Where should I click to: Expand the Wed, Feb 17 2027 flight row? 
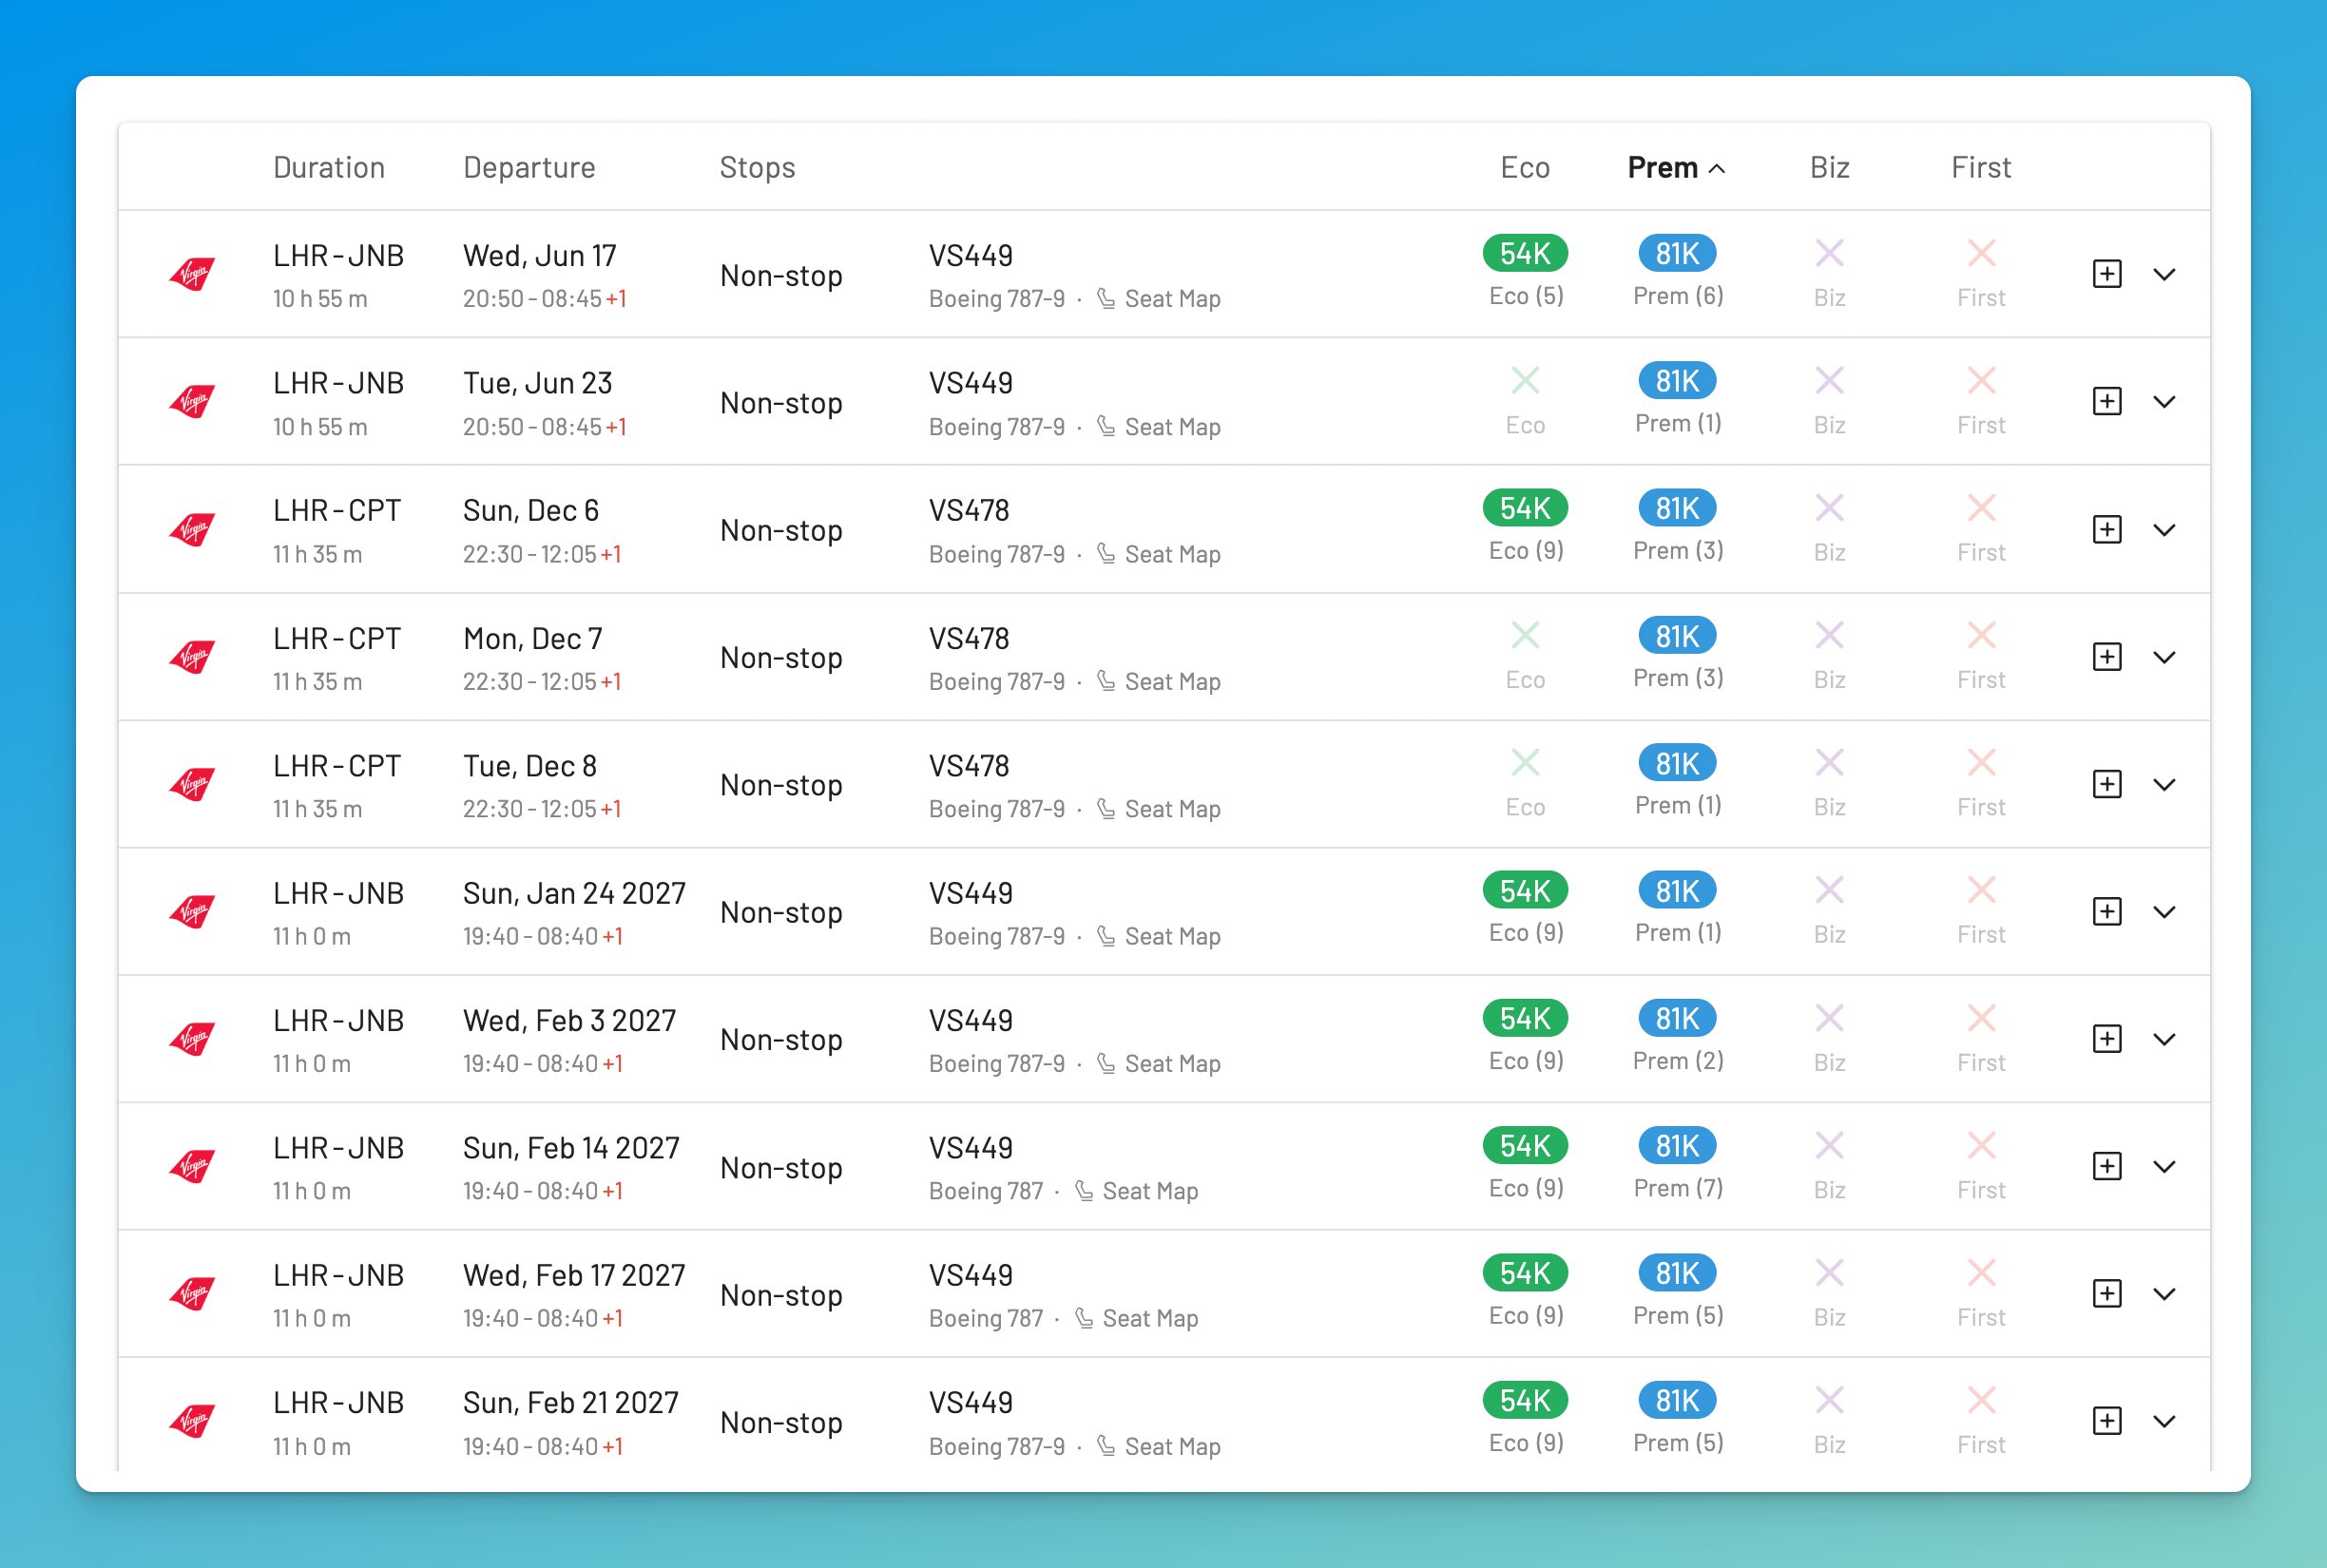coord(2164,1294)
